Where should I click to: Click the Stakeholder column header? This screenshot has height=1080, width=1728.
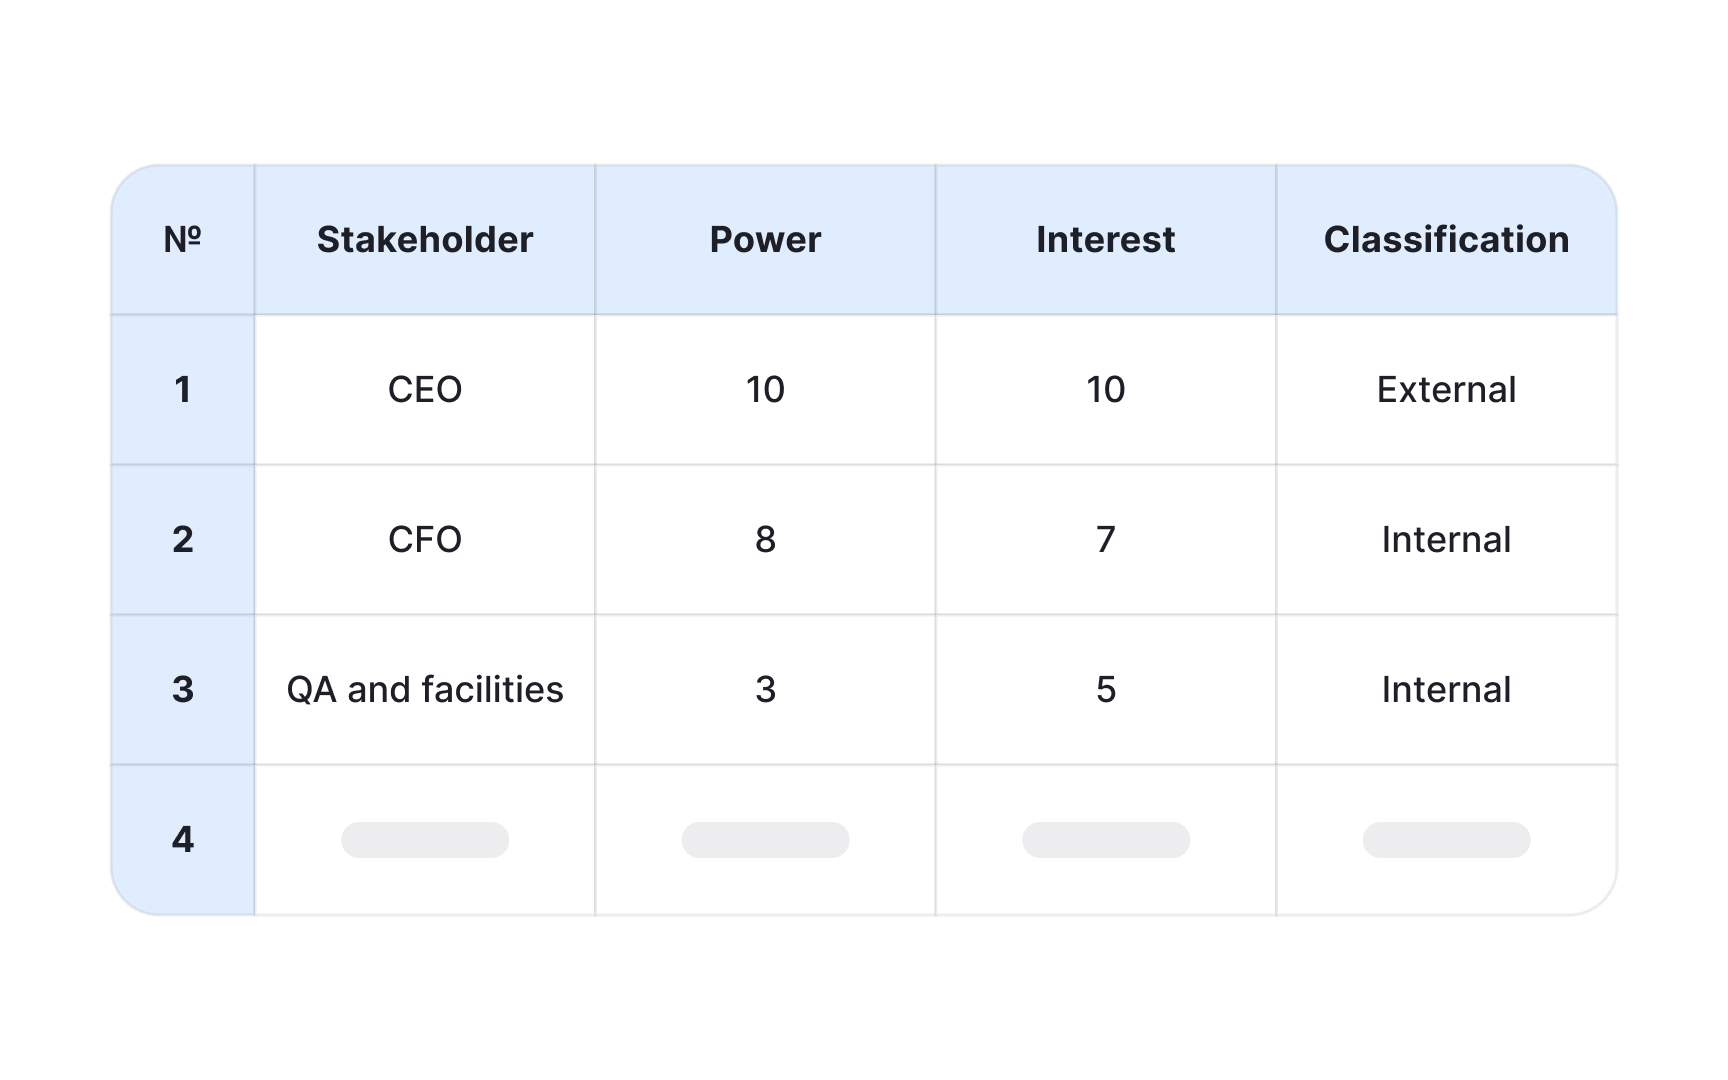(x=425, y=240)
